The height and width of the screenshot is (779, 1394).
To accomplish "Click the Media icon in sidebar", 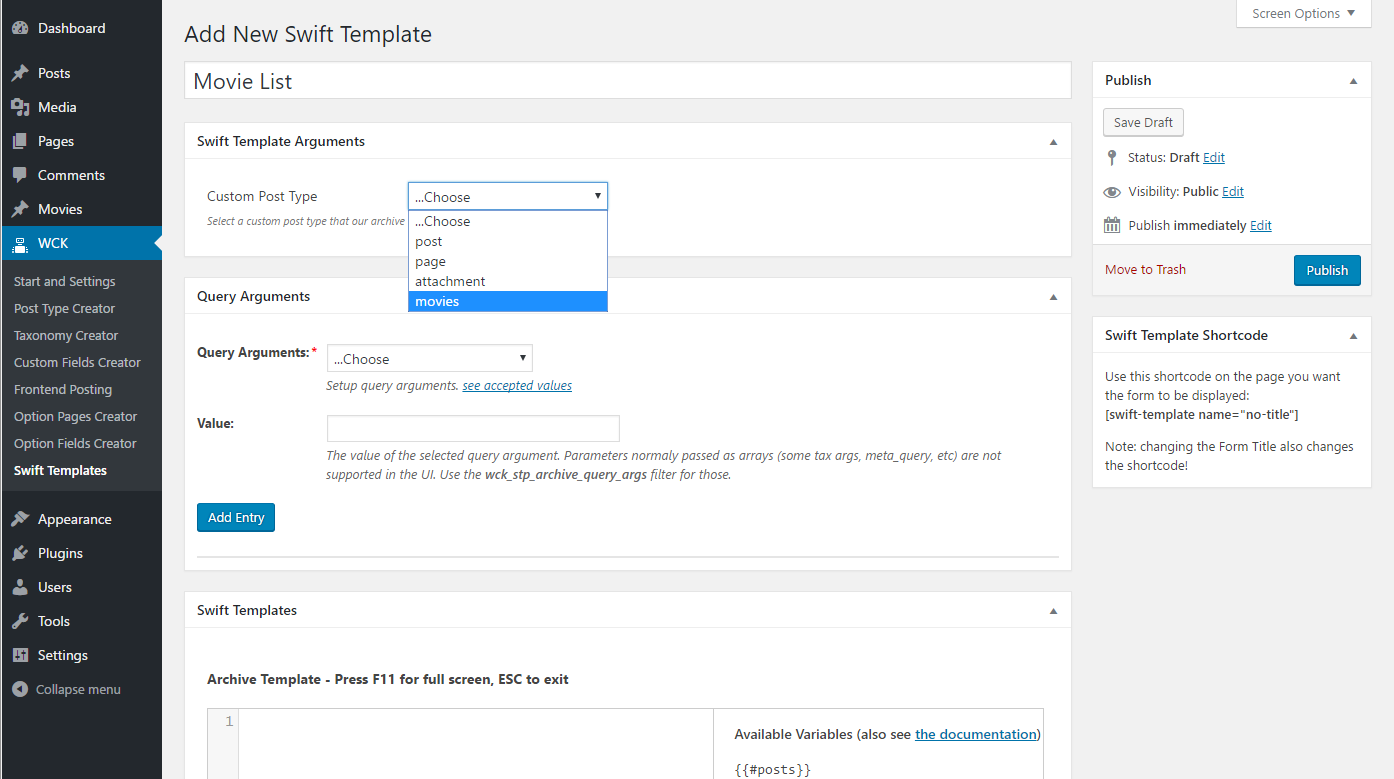I will pos(20,107).
